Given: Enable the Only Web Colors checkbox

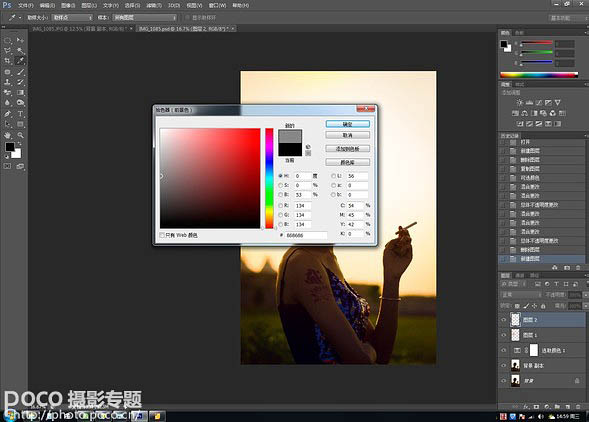Looking at the screenshot, I should coord(162,235).
